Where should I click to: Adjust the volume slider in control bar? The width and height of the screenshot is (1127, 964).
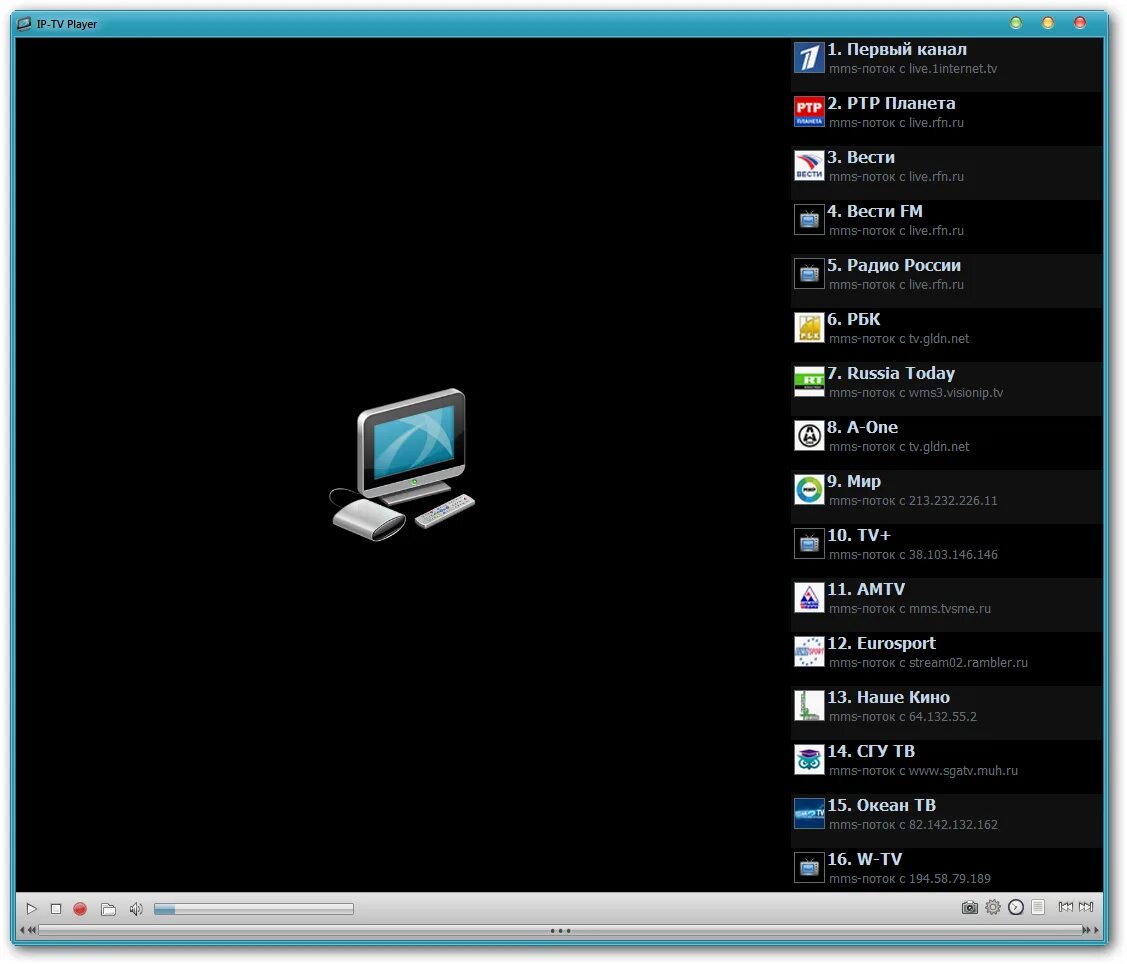pos(254,909)
